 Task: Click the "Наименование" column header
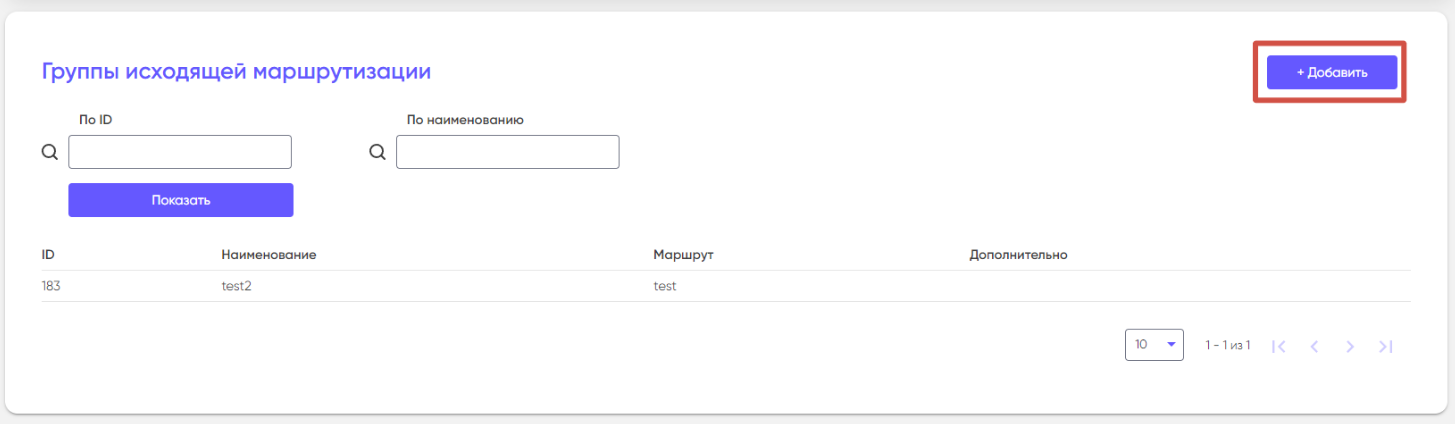[269, 255]
